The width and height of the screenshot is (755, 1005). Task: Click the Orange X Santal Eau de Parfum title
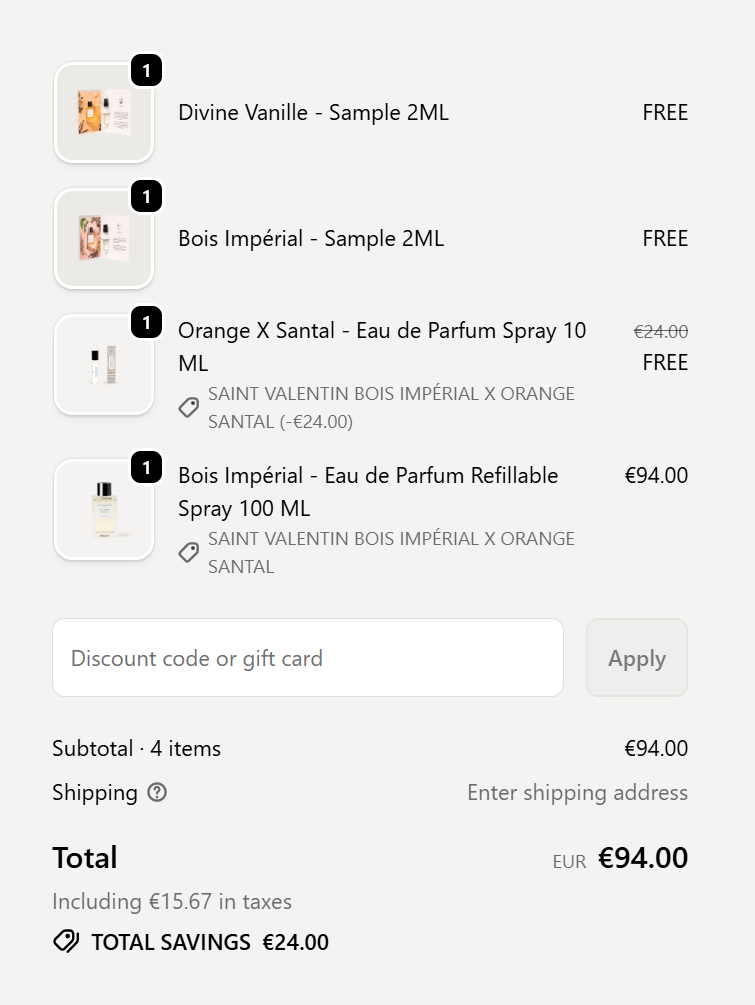(382, 346)
